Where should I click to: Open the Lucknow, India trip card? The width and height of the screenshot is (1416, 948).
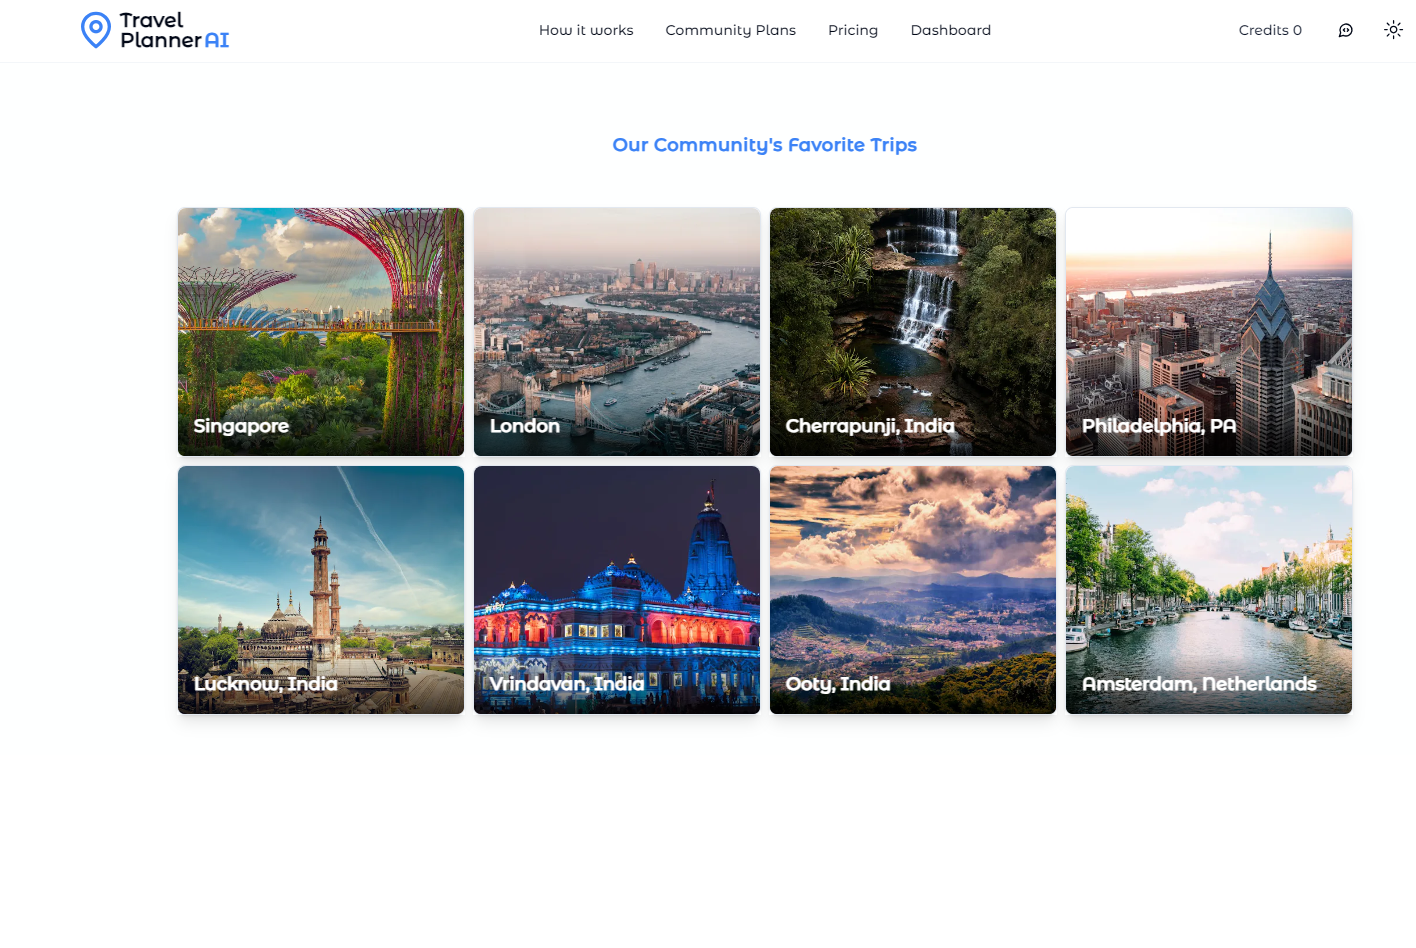click(321, 590)
